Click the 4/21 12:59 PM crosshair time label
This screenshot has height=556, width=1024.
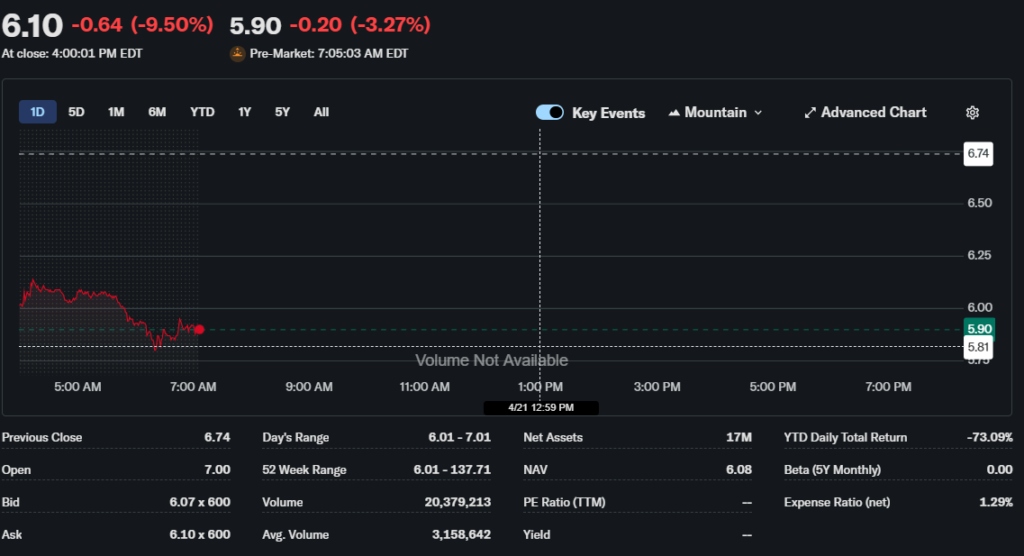click(x=540, y=408)
